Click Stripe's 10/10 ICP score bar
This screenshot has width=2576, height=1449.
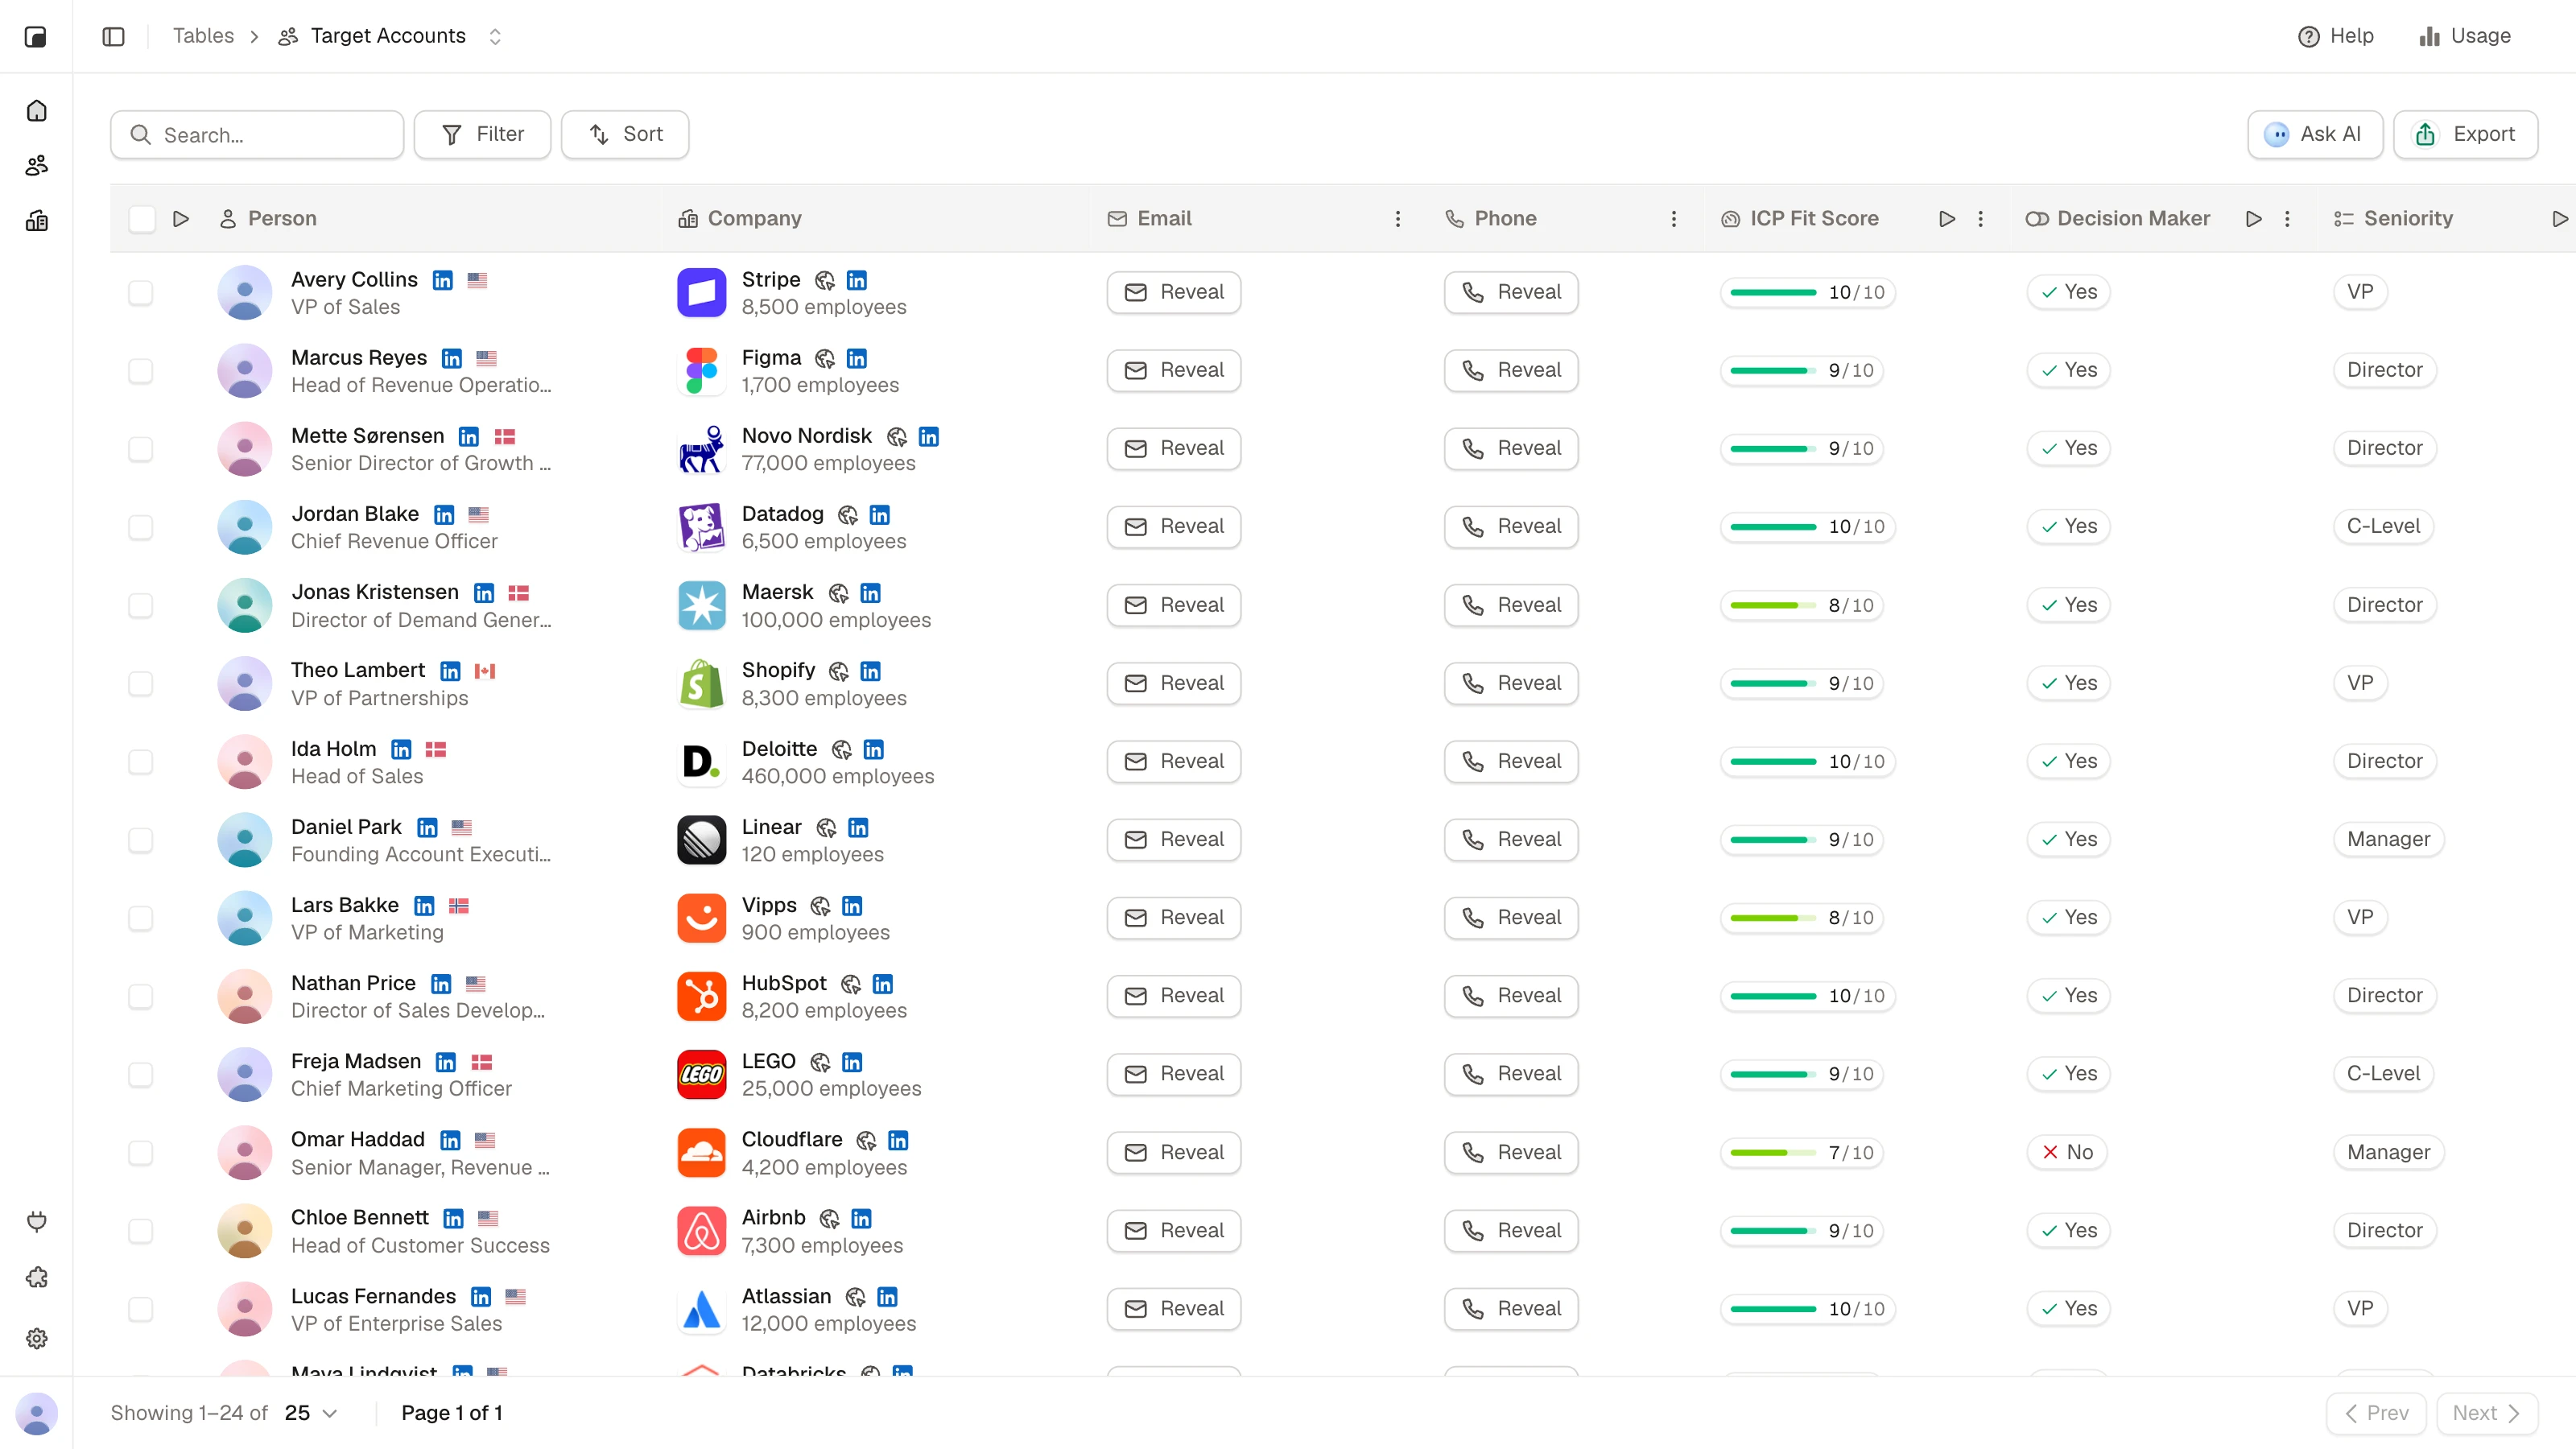pos(1807,293)
